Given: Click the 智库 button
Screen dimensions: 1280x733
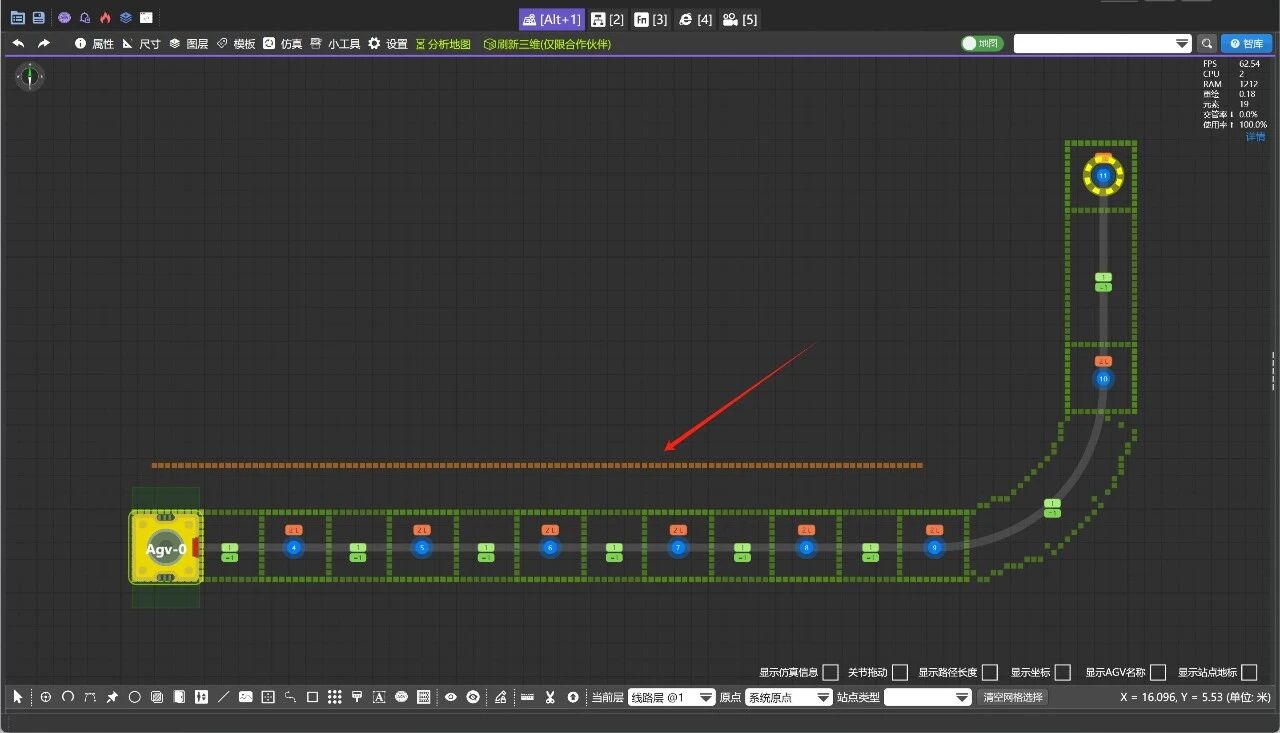Looking at the screenshot, I should [1246, 44].
